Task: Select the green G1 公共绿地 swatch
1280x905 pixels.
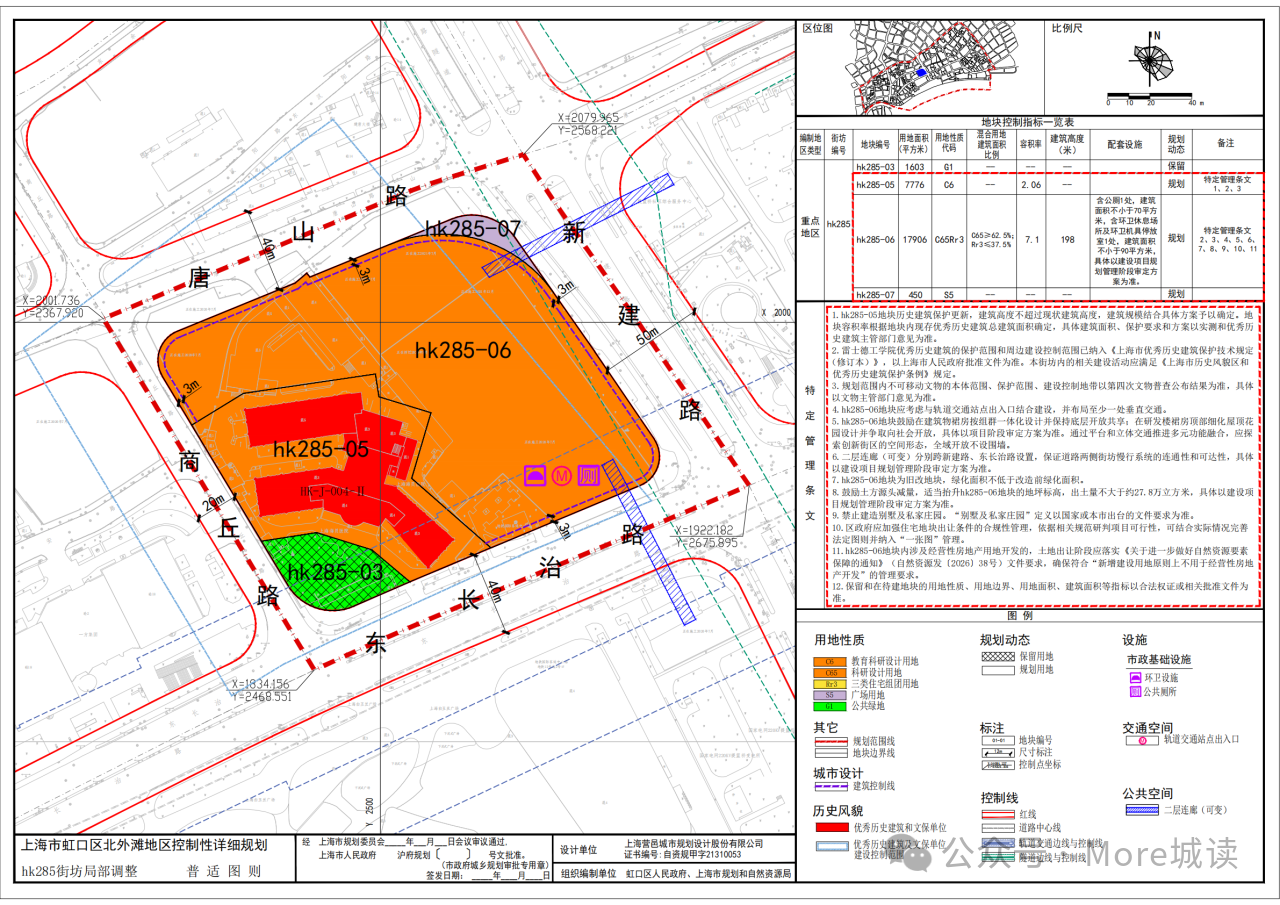Action: click(x=831, y=706)
